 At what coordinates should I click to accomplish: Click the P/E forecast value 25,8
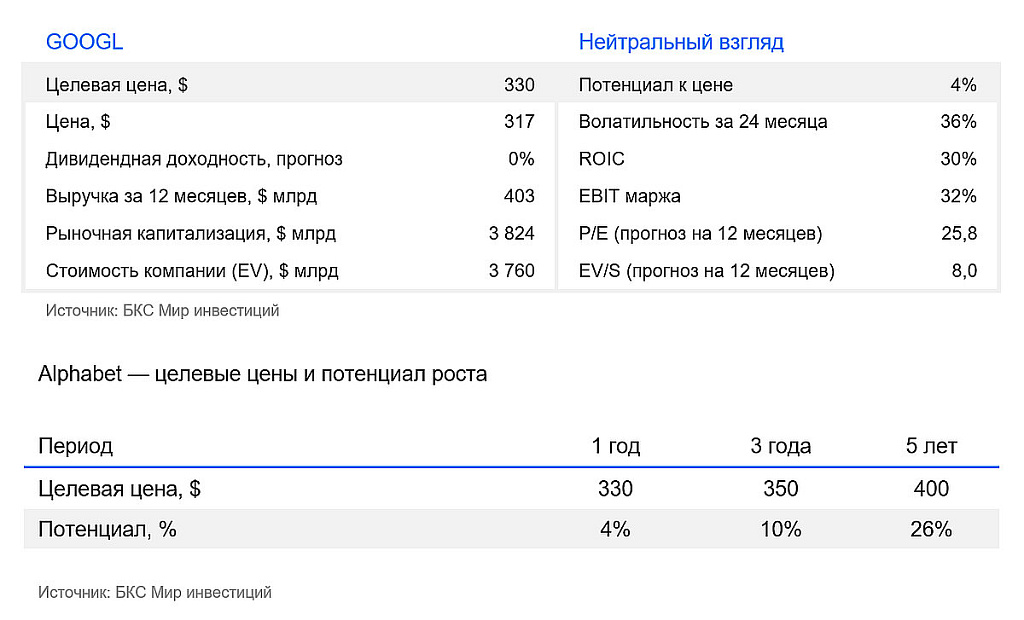959,234
